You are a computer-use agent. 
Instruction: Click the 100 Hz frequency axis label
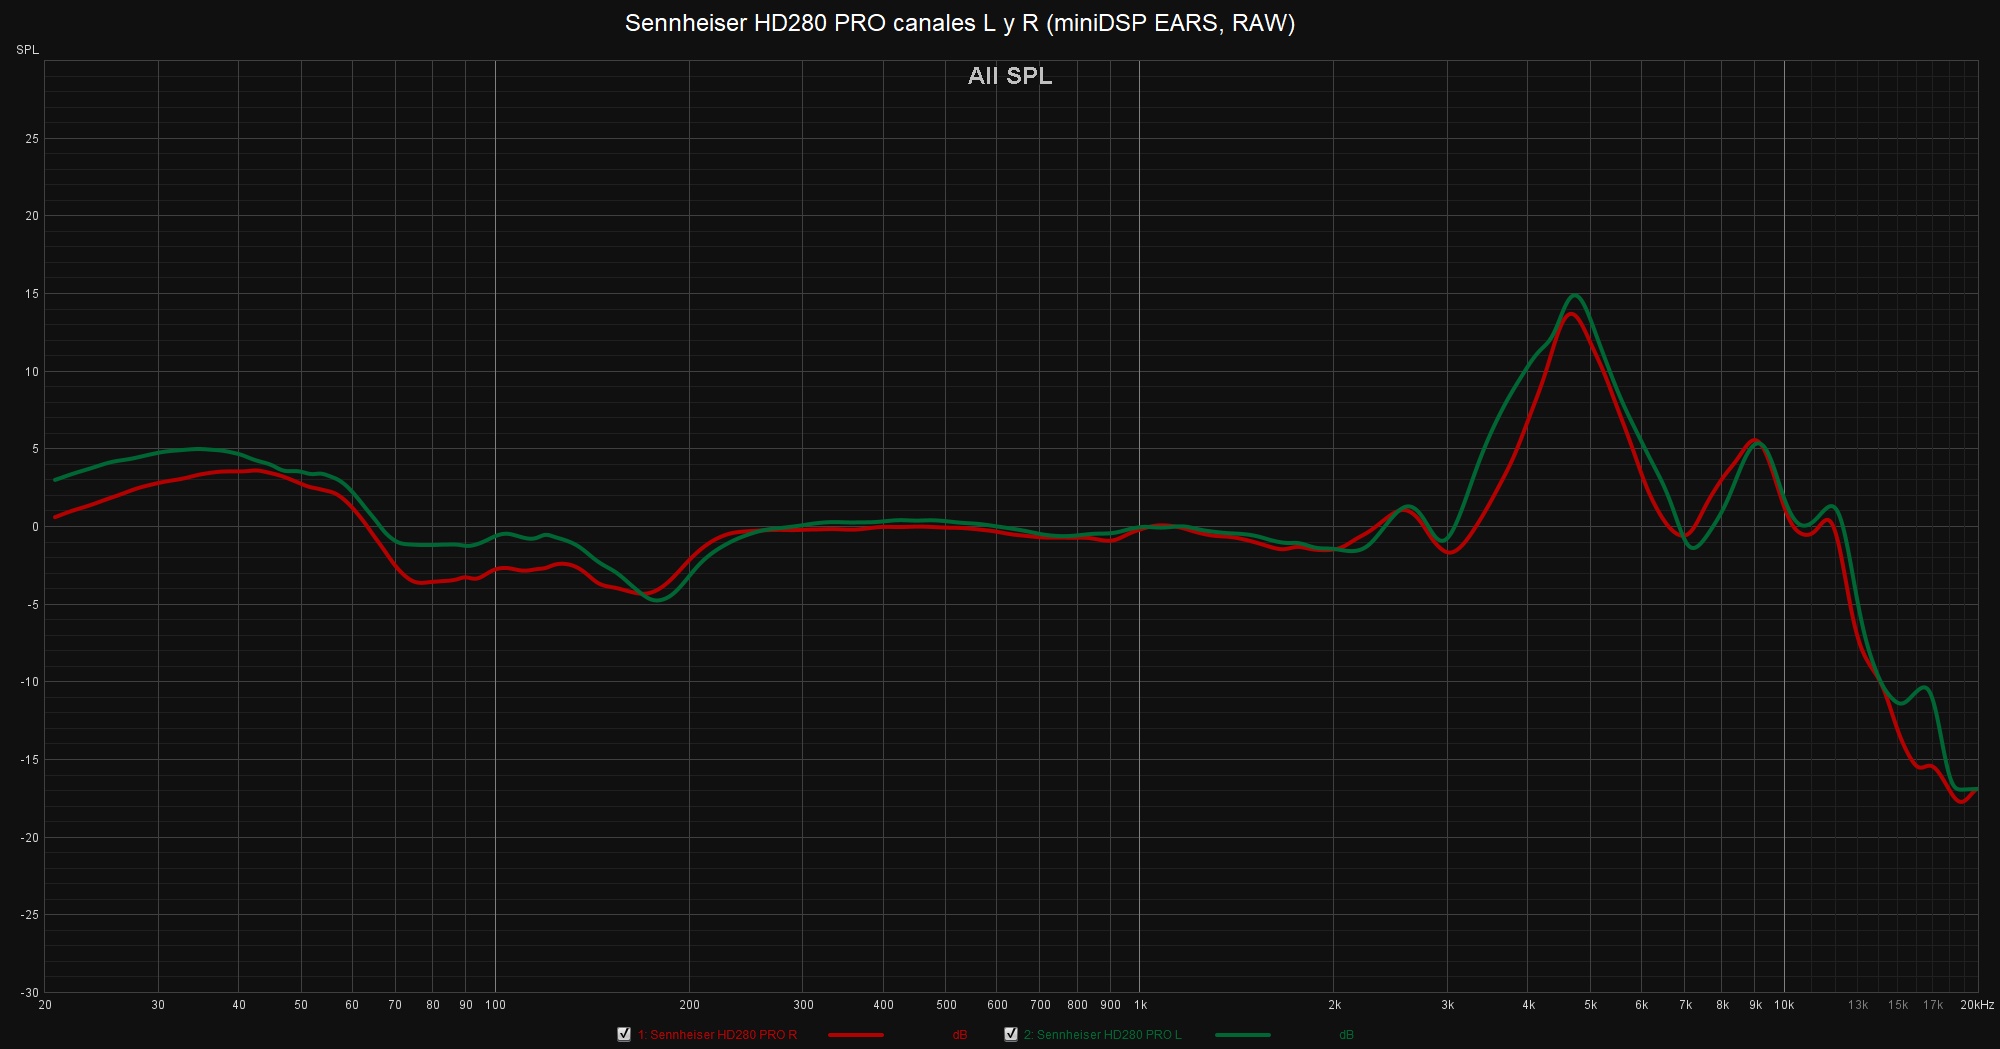[x=495, y=1005]
